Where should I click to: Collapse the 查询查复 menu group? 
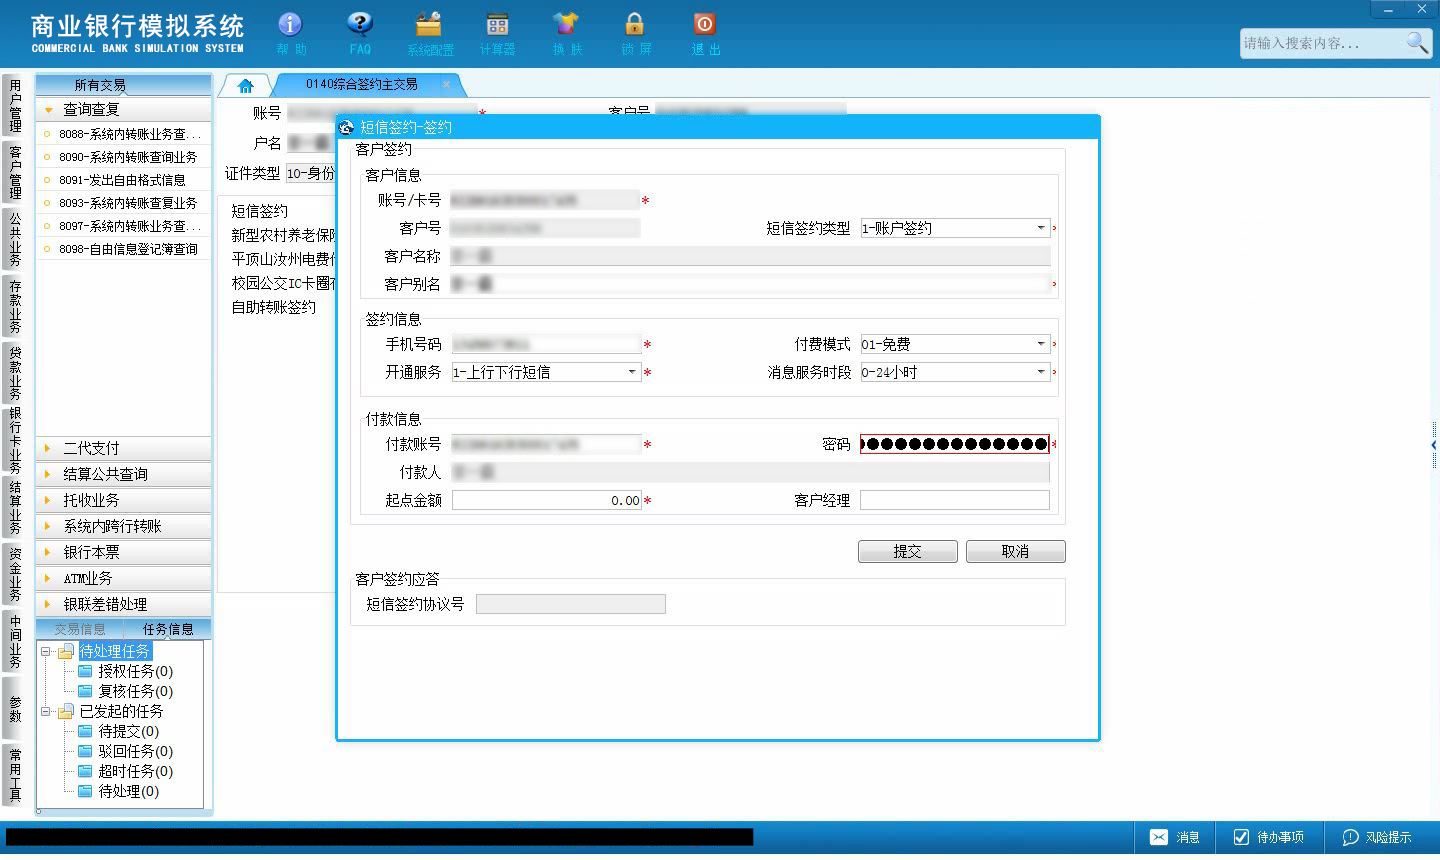[124, 109]
